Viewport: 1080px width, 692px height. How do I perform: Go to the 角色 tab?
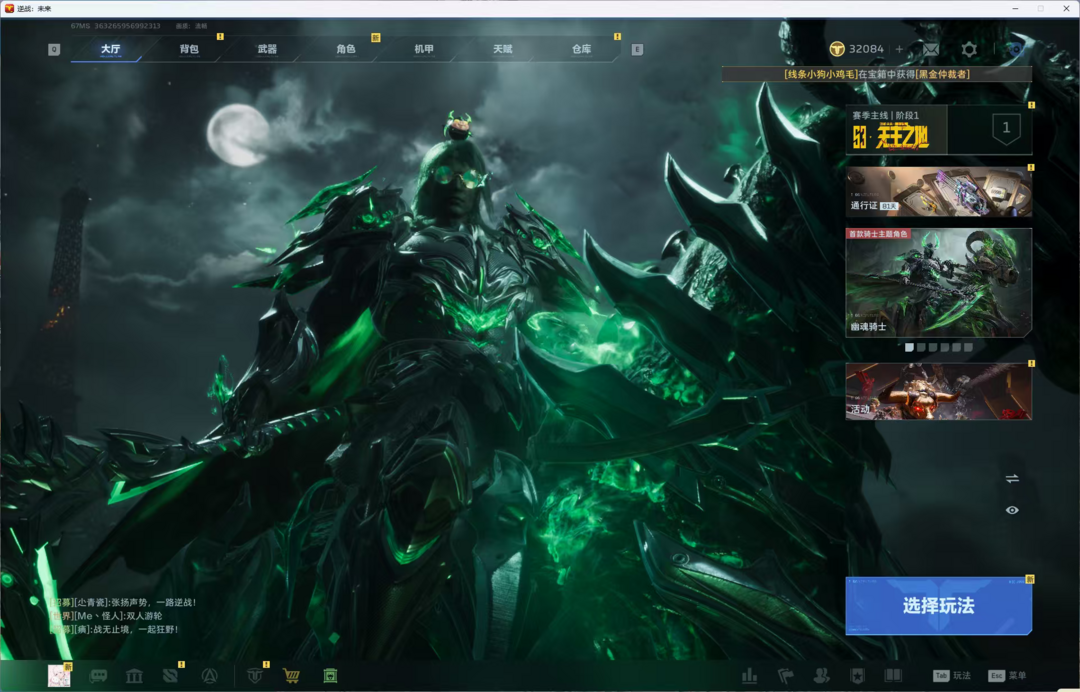click(346, 49)
